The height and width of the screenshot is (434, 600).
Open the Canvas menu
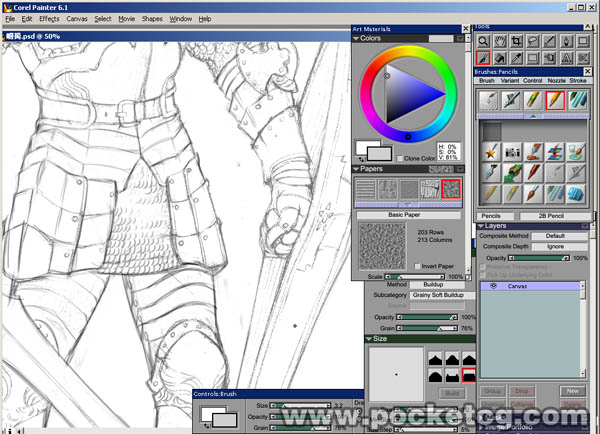point(77,19)
